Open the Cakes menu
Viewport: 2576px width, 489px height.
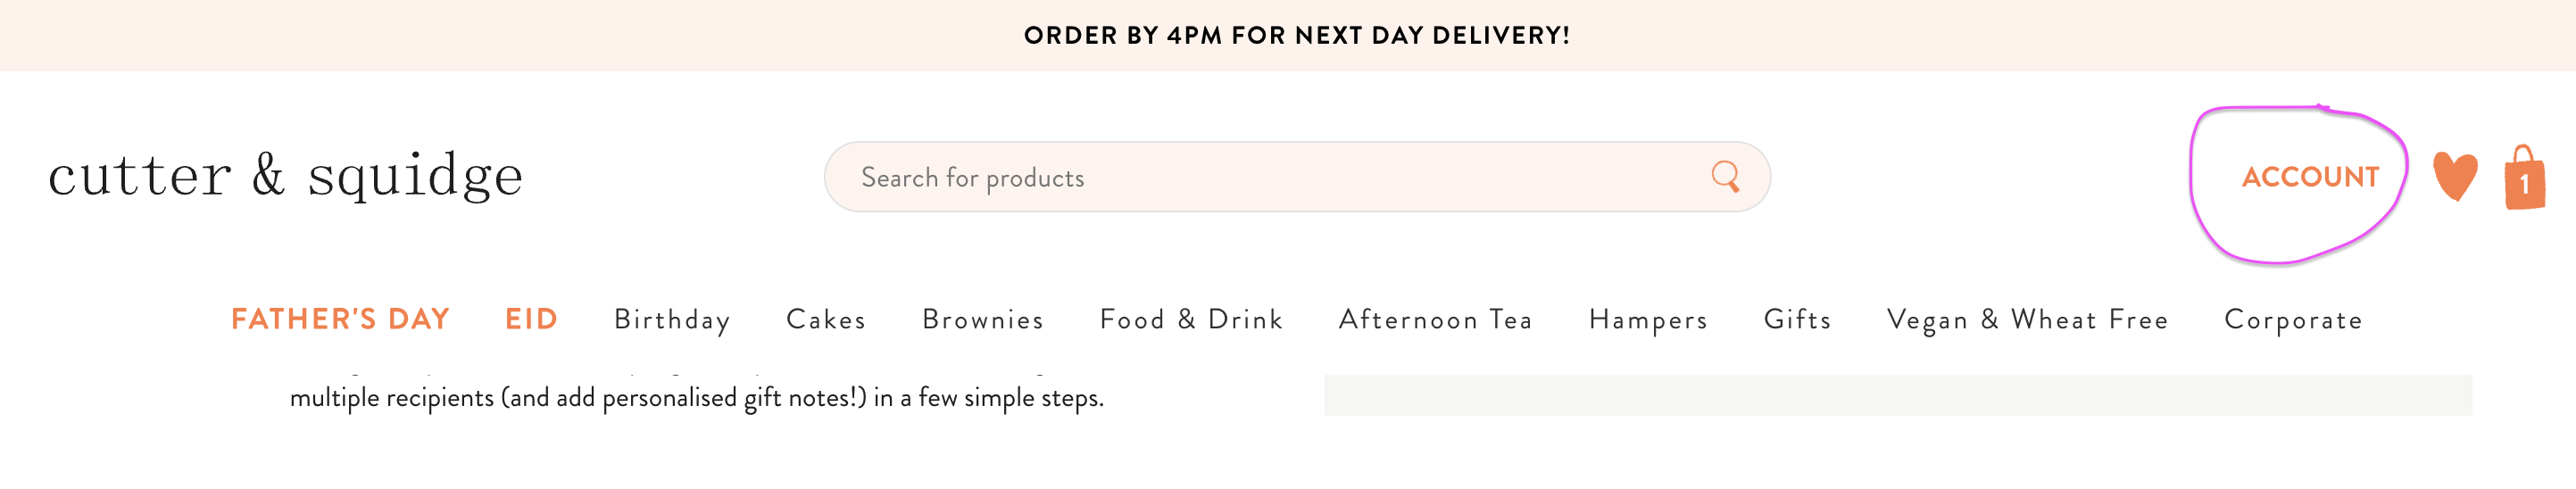[826, 319]
